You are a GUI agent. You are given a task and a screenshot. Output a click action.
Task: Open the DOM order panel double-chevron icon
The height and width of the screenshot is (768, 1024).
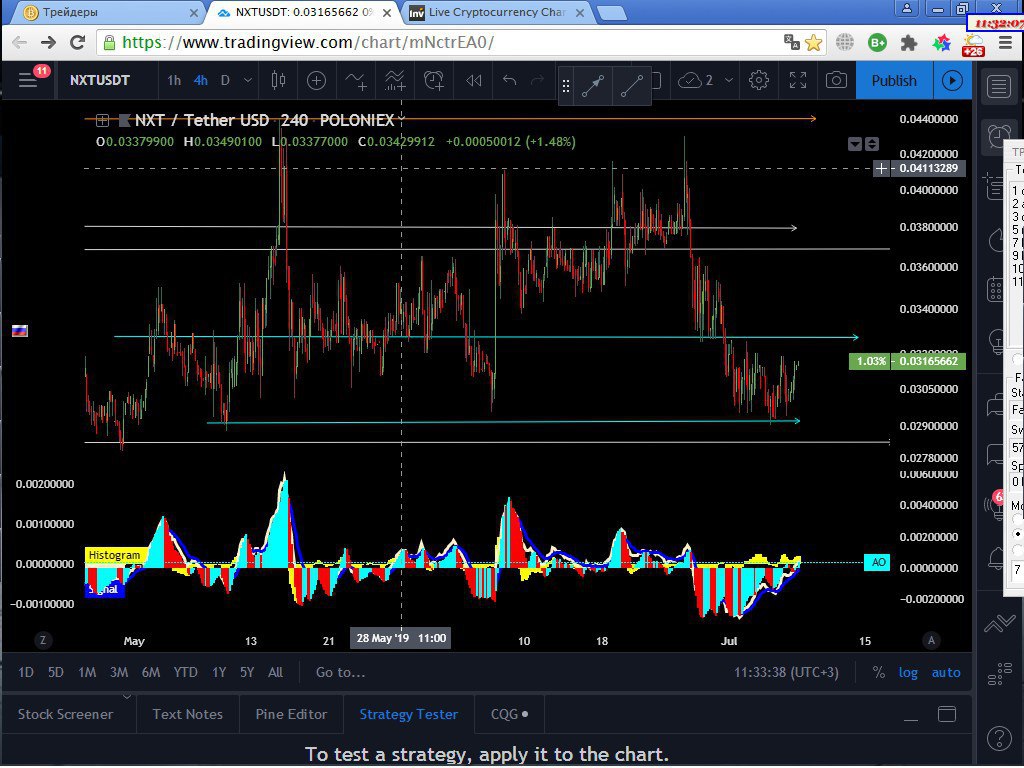pos(999,624)
